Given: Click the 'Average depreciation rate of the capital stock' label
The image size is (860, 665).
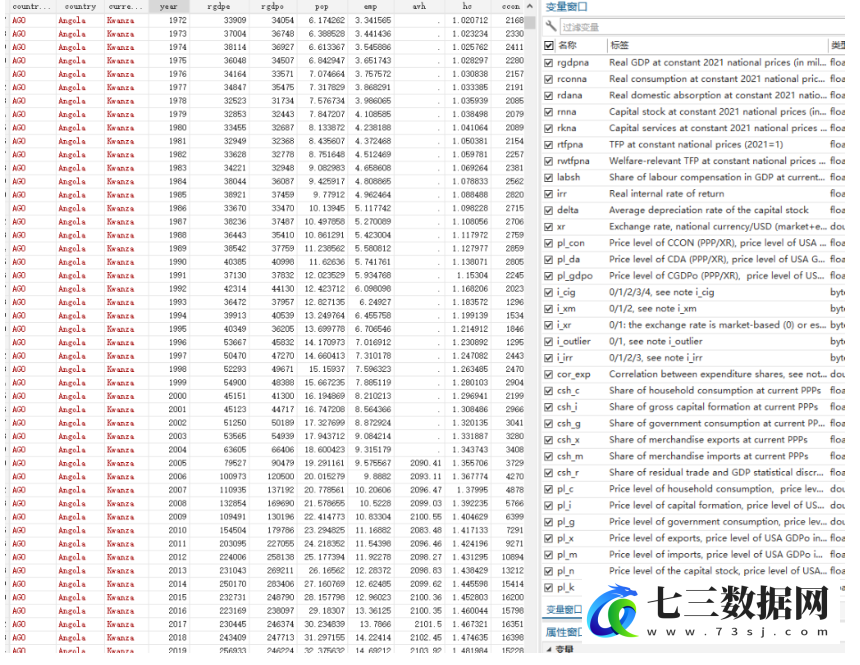Looking at the screenshot, I should tap(709, 210).
